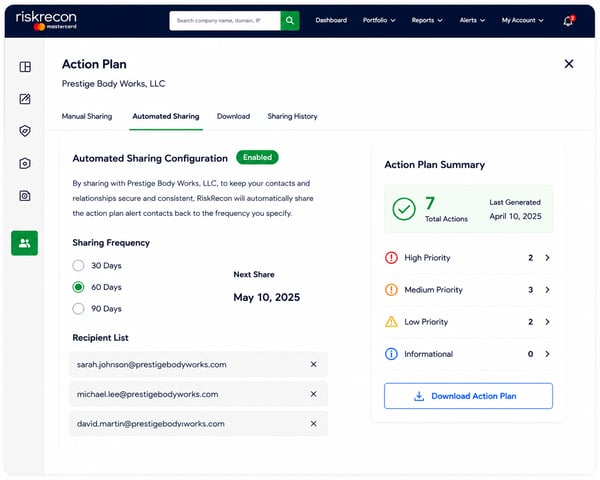This screenshot has width=600, height=480.
Task: Click the yellow Low Priority warning triangle
Action: (x=391, y=322)
